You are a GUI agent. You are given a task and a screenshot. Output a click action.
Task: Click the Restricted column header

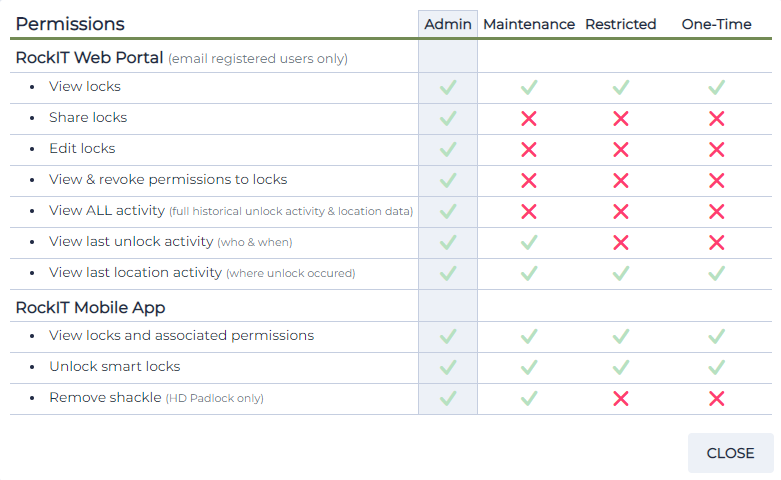pos(621,24)
